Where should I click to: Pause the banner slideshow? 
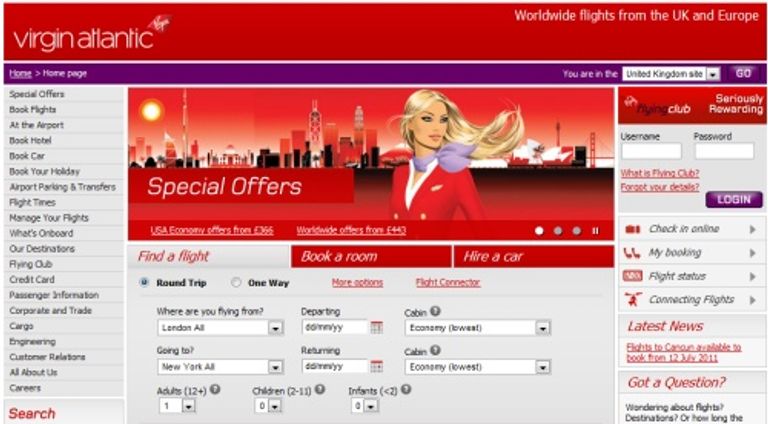596,231
